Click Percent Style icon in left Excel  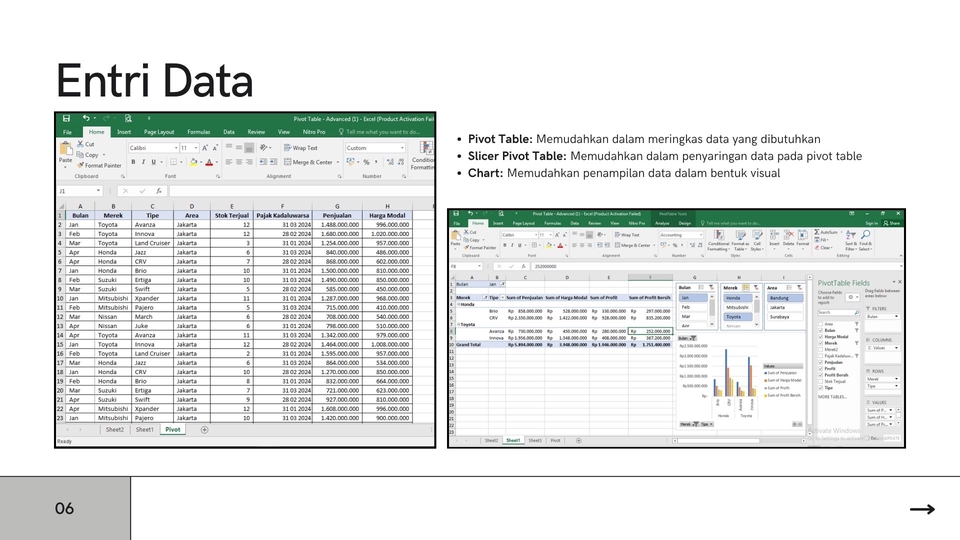366,162
